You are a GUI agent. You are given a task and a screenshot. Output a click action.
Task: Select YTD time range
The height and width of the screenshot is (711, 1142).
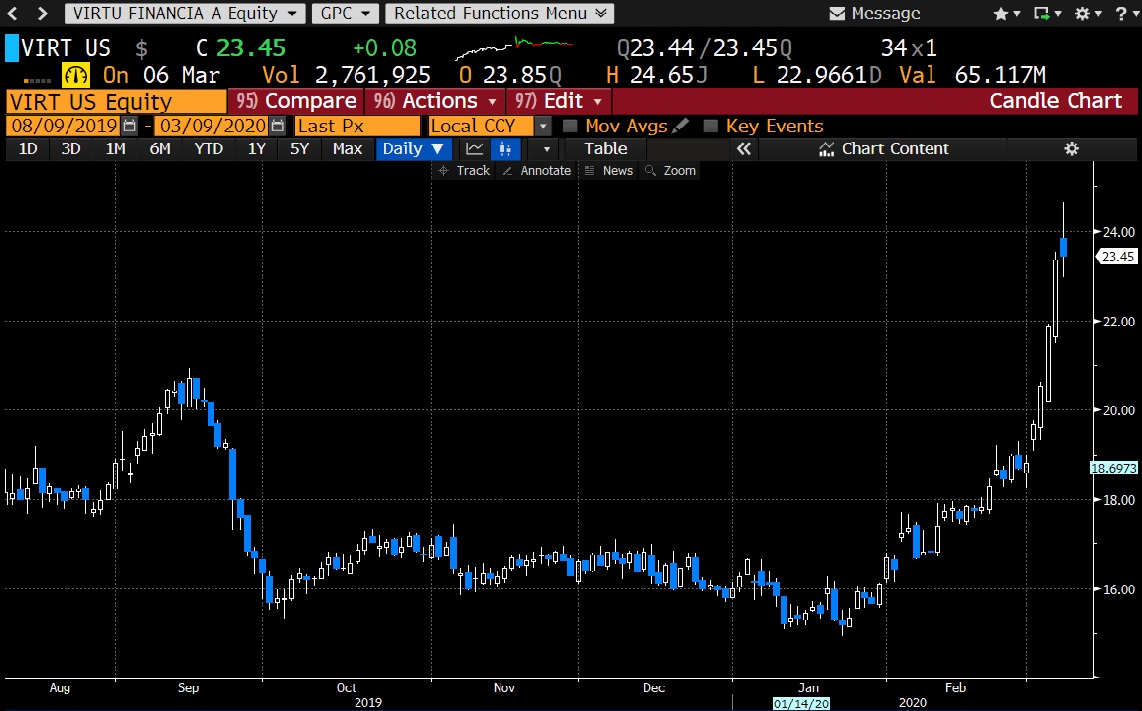pyautogui.click(x=208, y=149)
